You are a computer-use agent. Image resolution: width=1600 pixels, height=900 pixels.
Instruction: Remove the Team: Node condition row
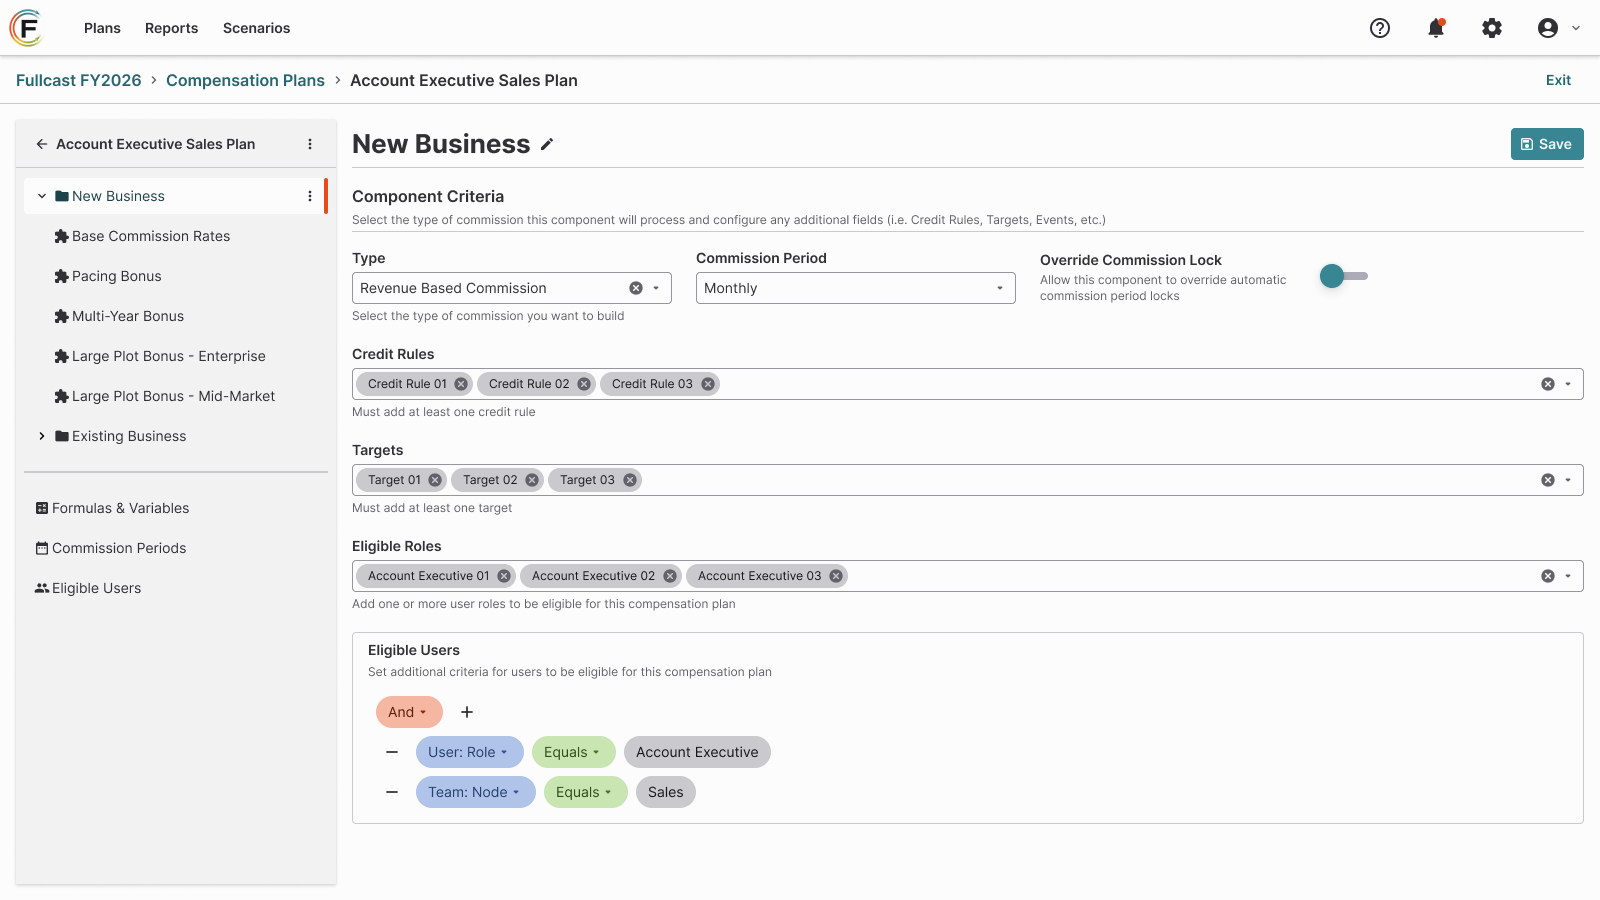(x=392, y=792)
